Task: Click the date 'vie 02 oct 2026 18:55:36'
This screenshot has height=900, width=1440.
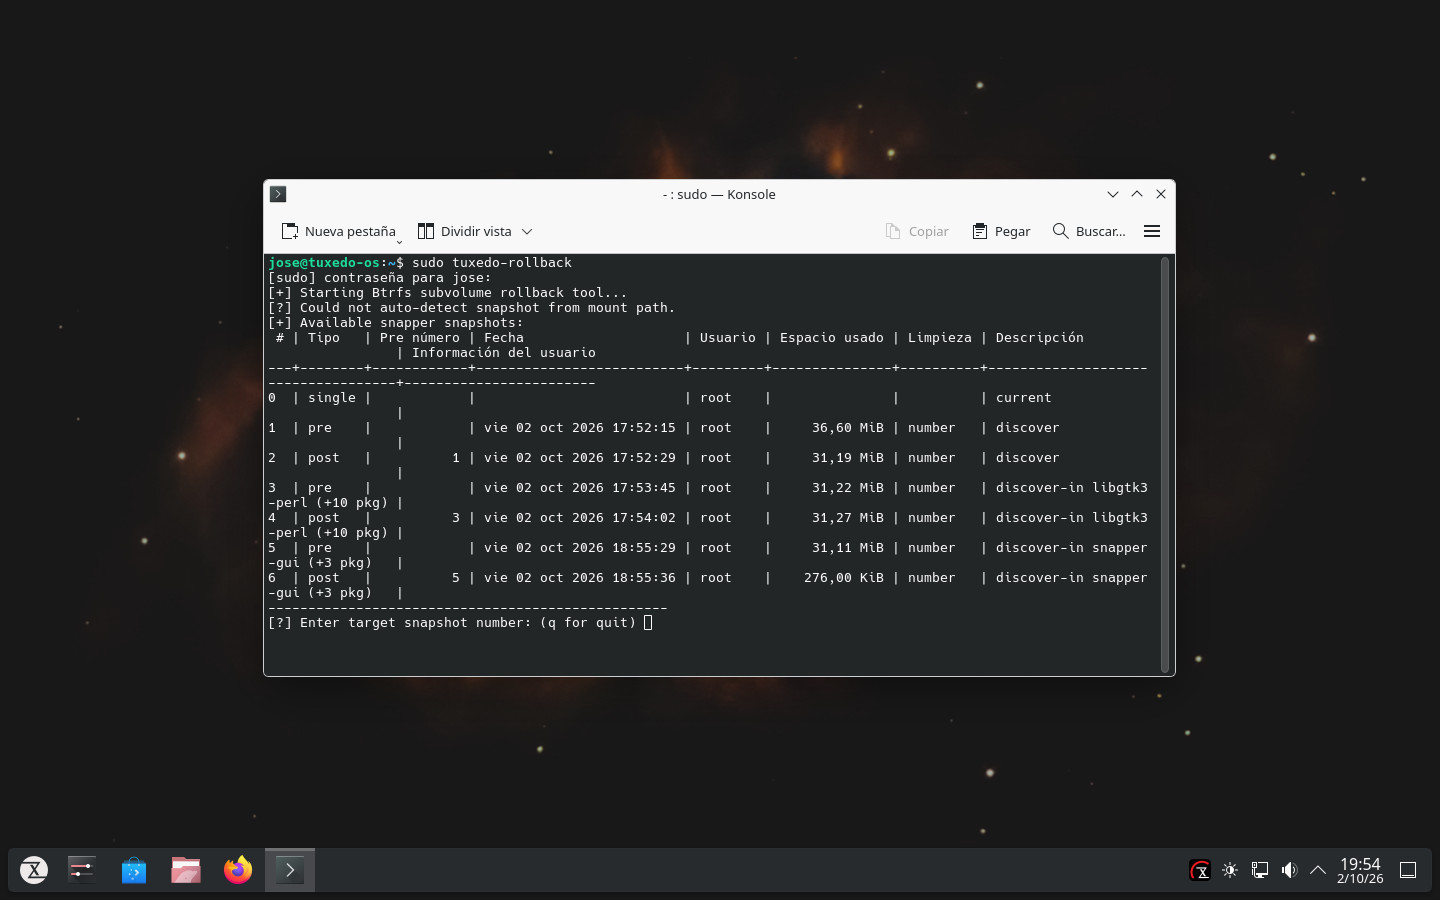Action: tap(580, 578)
